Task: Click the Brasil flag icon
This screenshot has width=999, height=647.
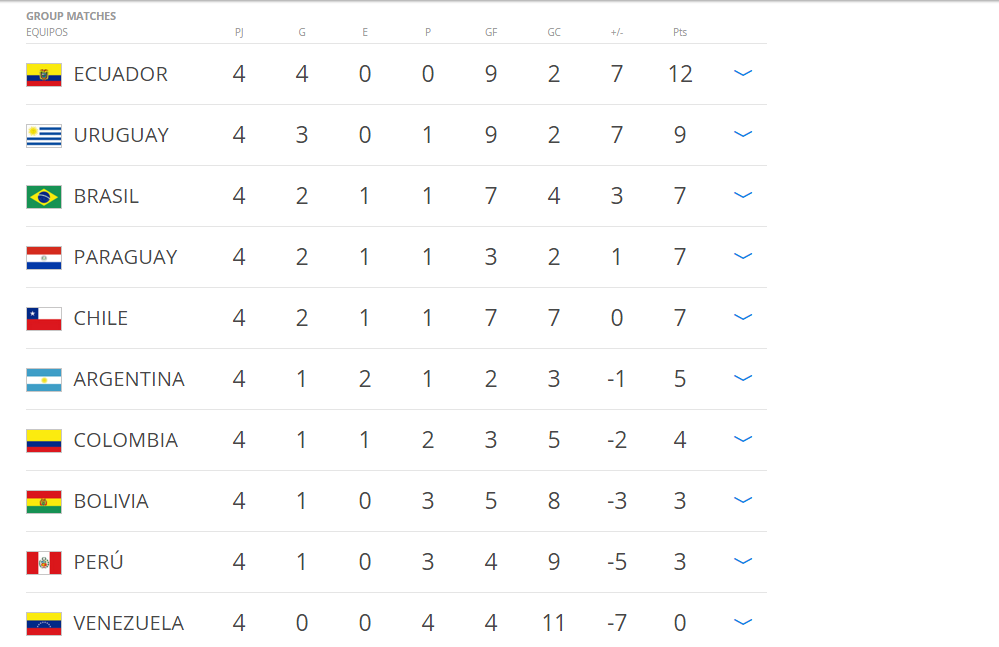Action: click(44, 197)
